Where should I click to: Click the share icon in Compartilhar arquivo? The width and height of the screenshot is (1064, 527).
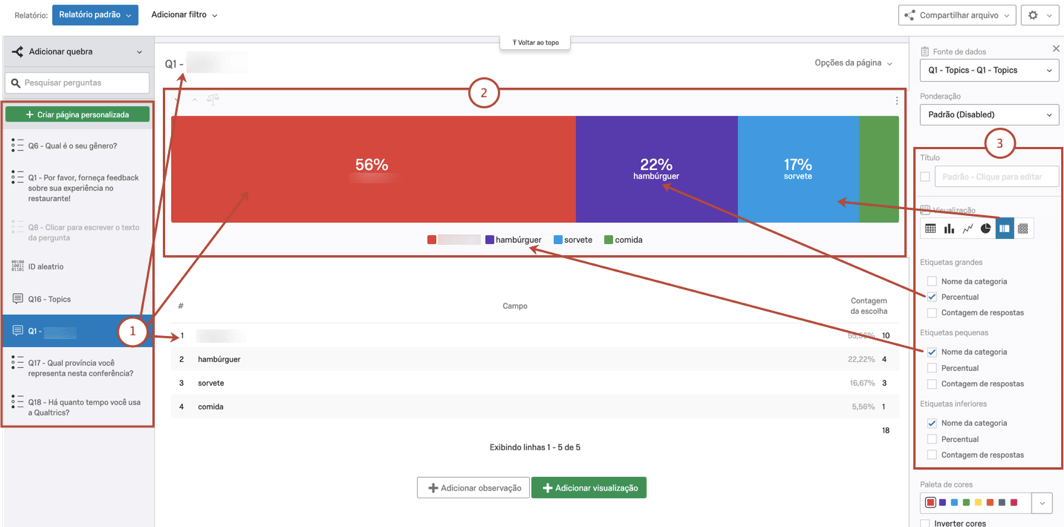(910, 15)
